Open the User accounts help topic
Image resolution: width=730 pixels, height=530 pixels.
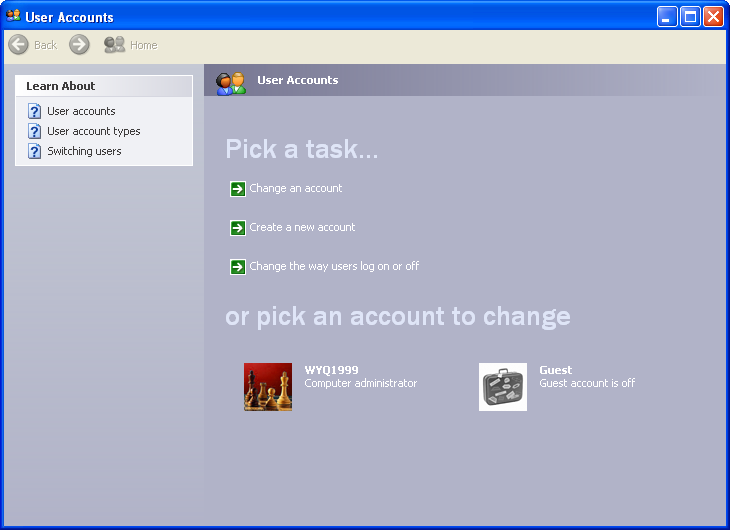81,111
